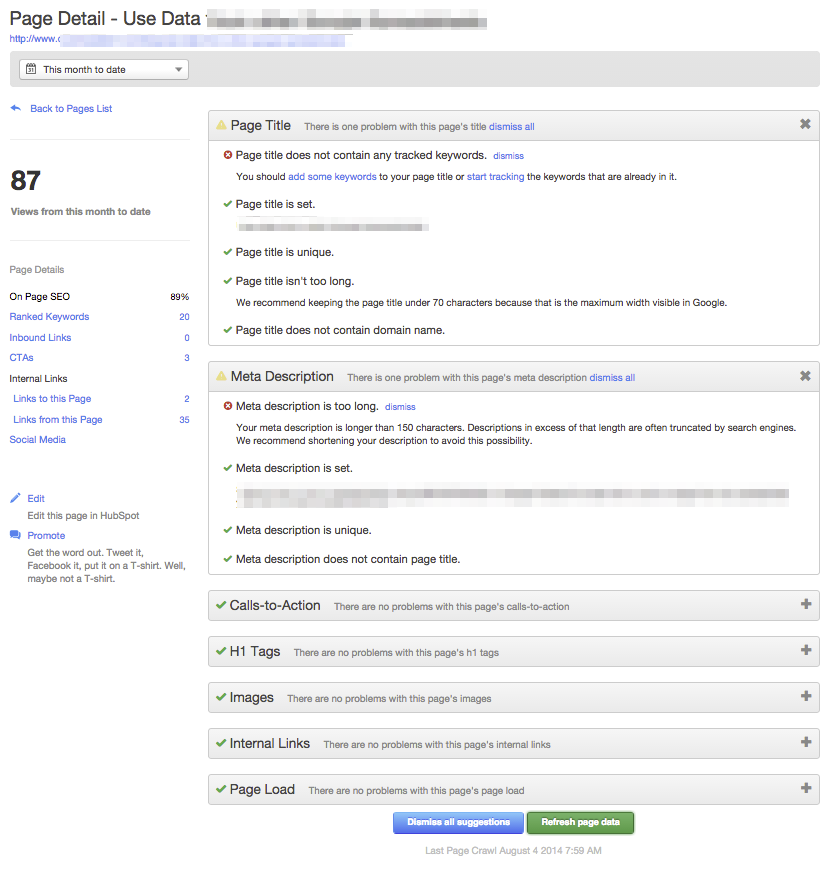This screenshot has width=830, height=869.
Task: Click the '87' views count
Action: pos(25,181)
